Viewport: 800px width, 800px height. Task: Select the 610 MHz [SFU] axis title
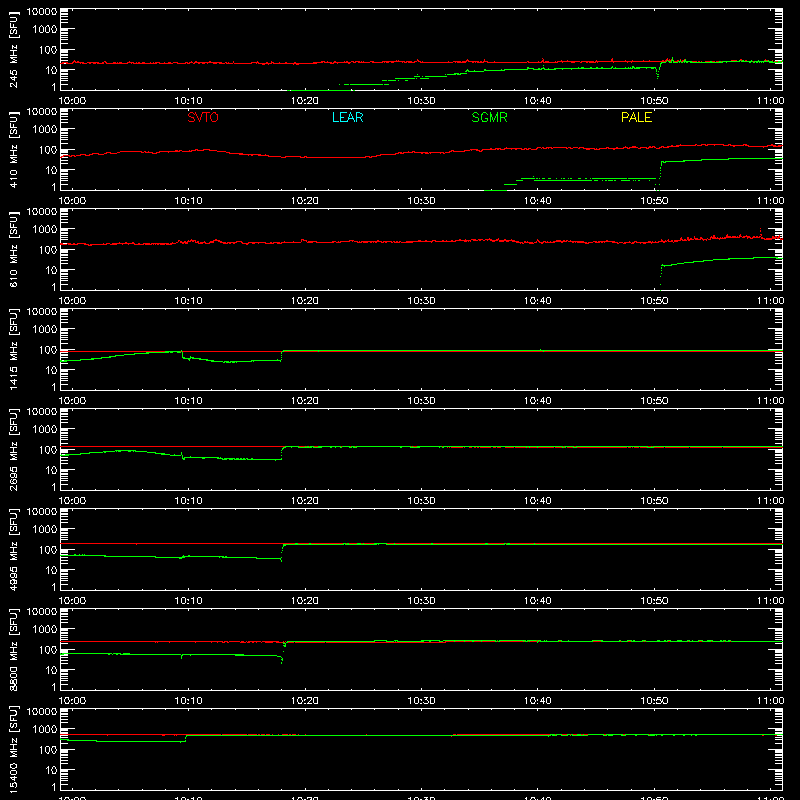point(13,249)
